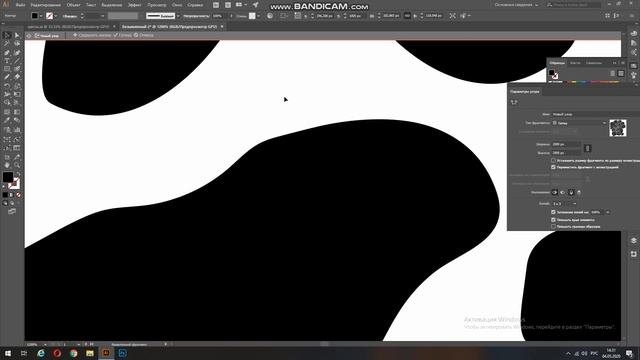Screen dimensions: 640x360
Task: Click Отмена to cancel pattern editing
Action: coord(144,36)
